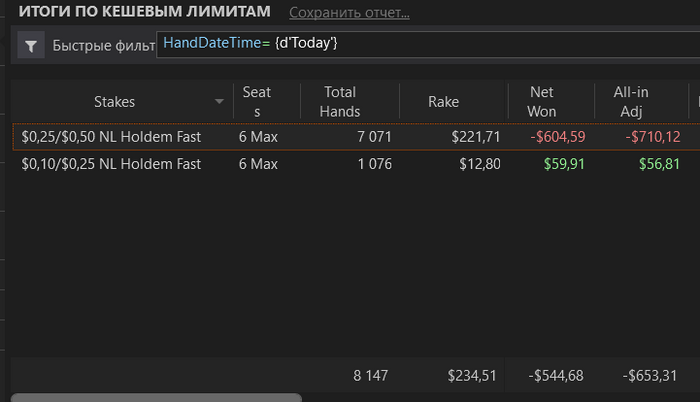This screenshot has width=700, height=402.
Task: Click into the HandDateTime filter input field
Action: pos(428,44)
